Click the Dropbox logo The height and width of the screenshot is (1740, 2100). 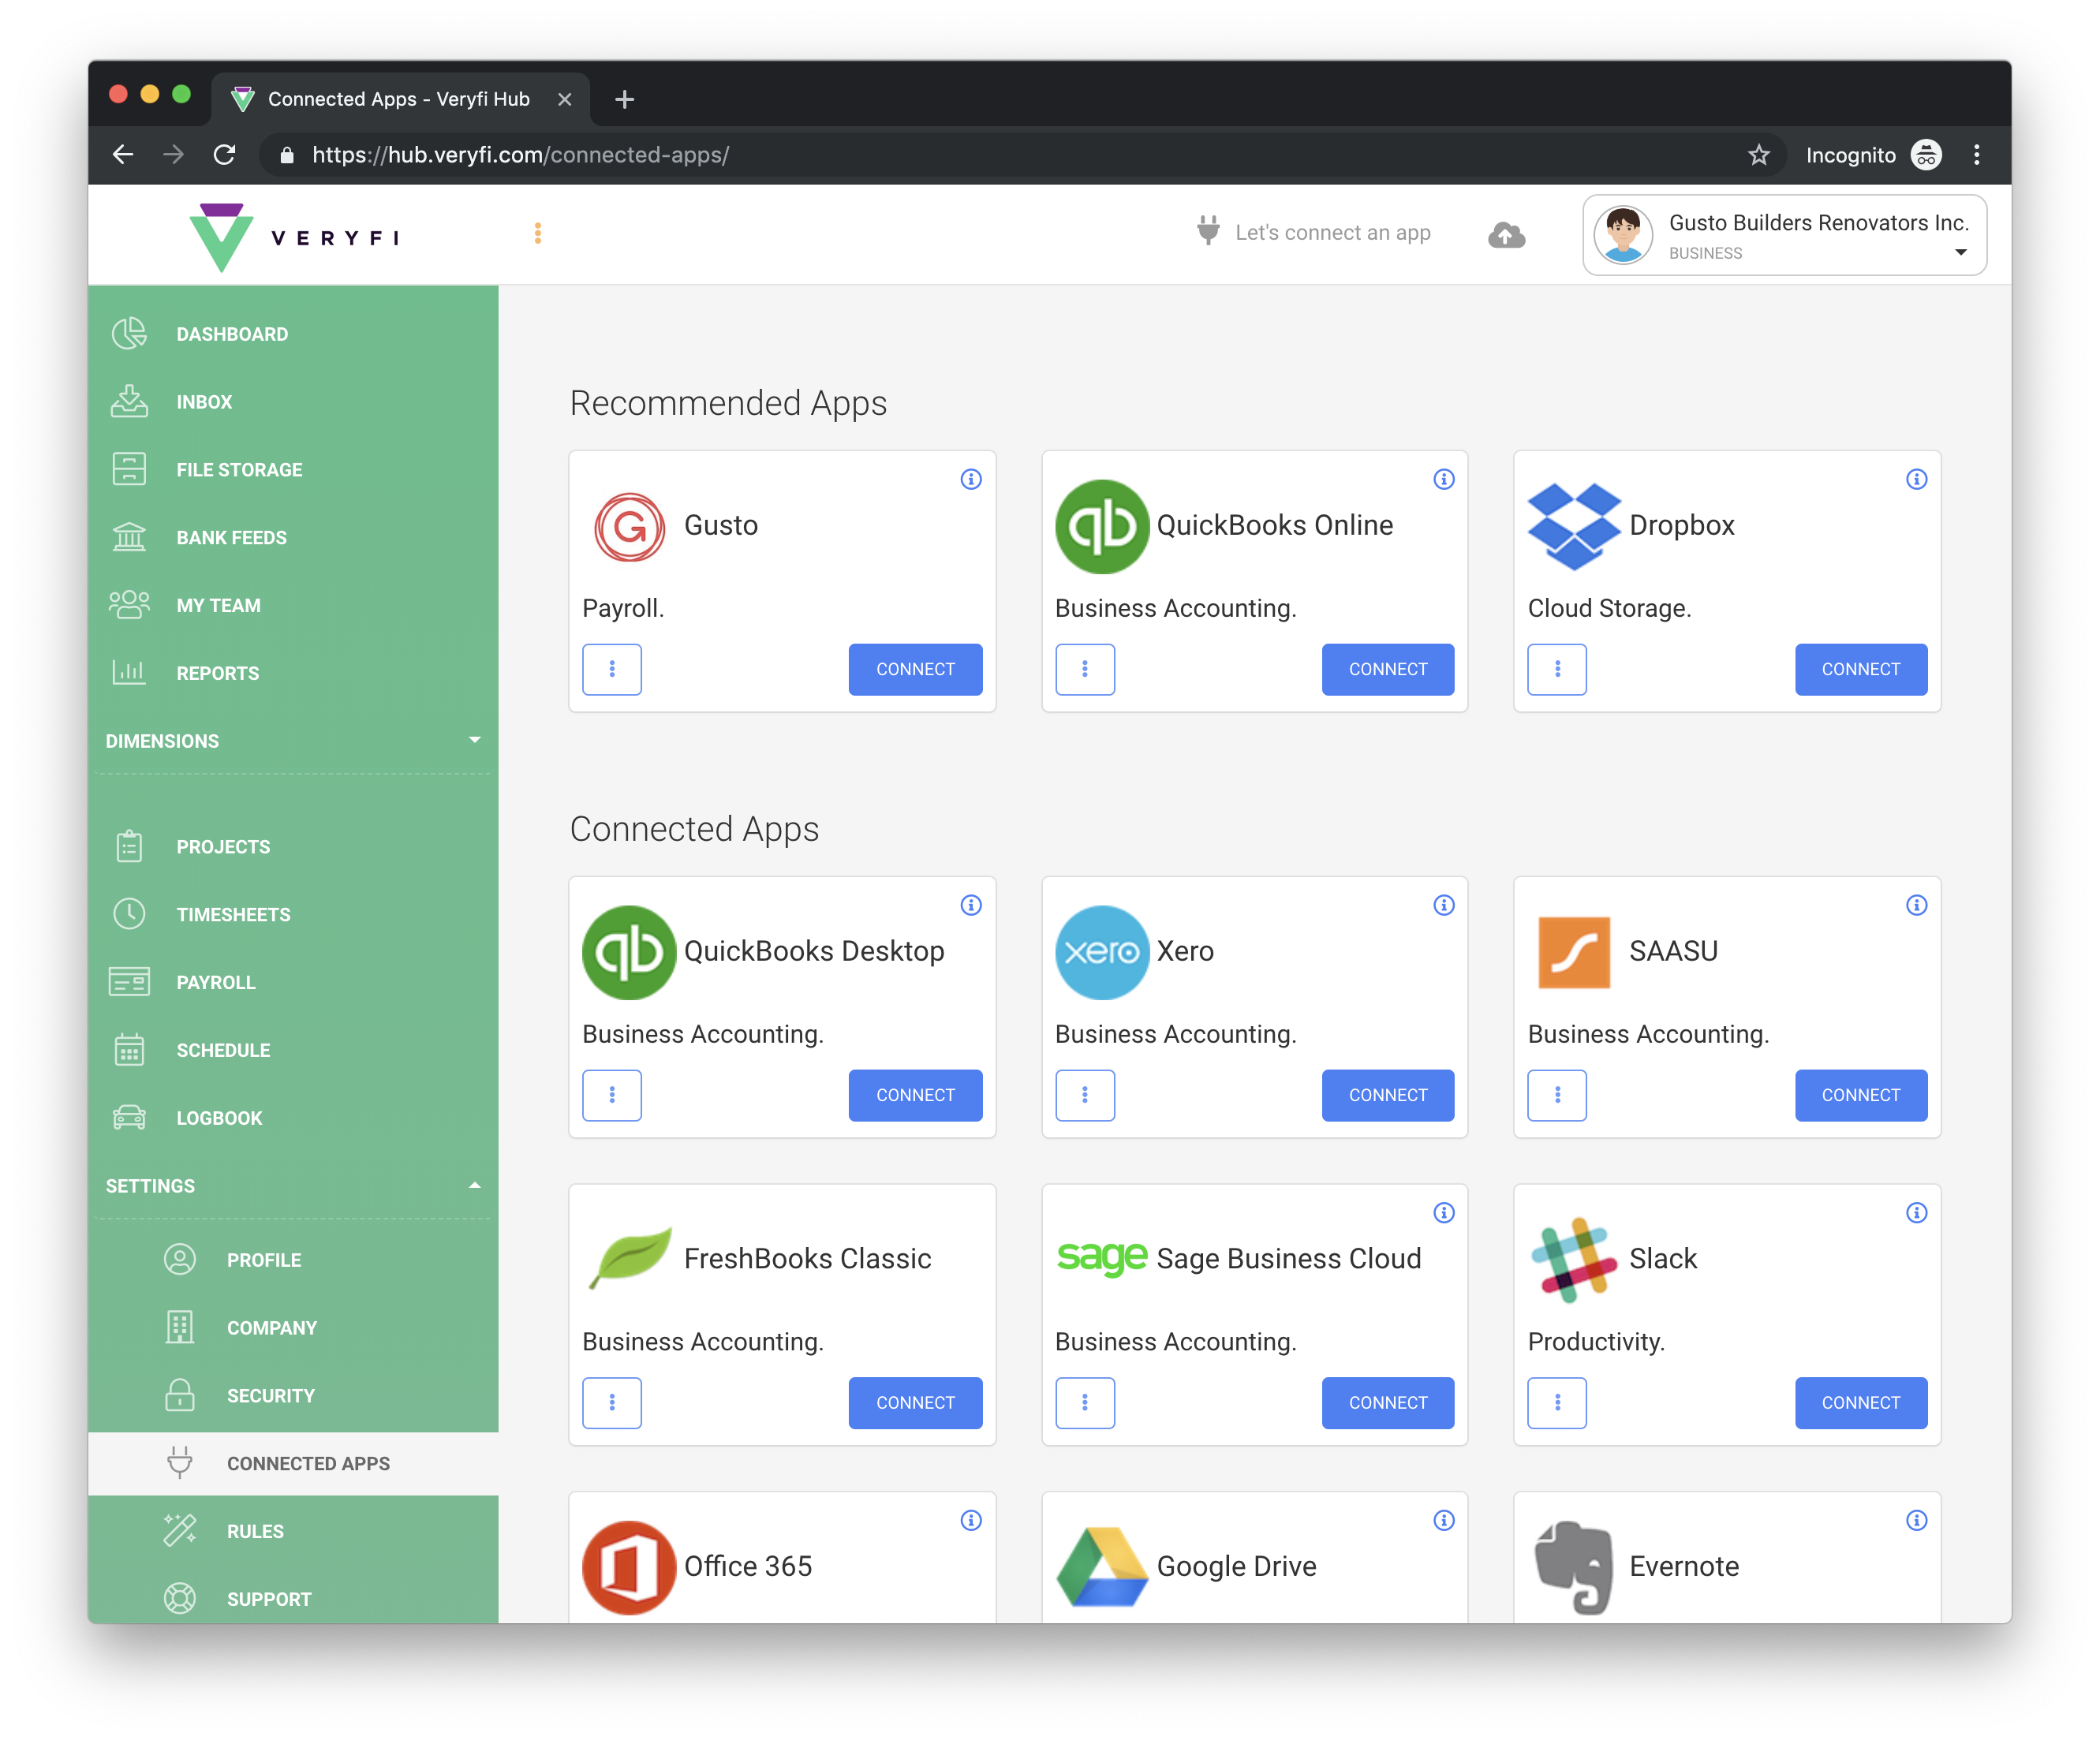point(1574,526)
